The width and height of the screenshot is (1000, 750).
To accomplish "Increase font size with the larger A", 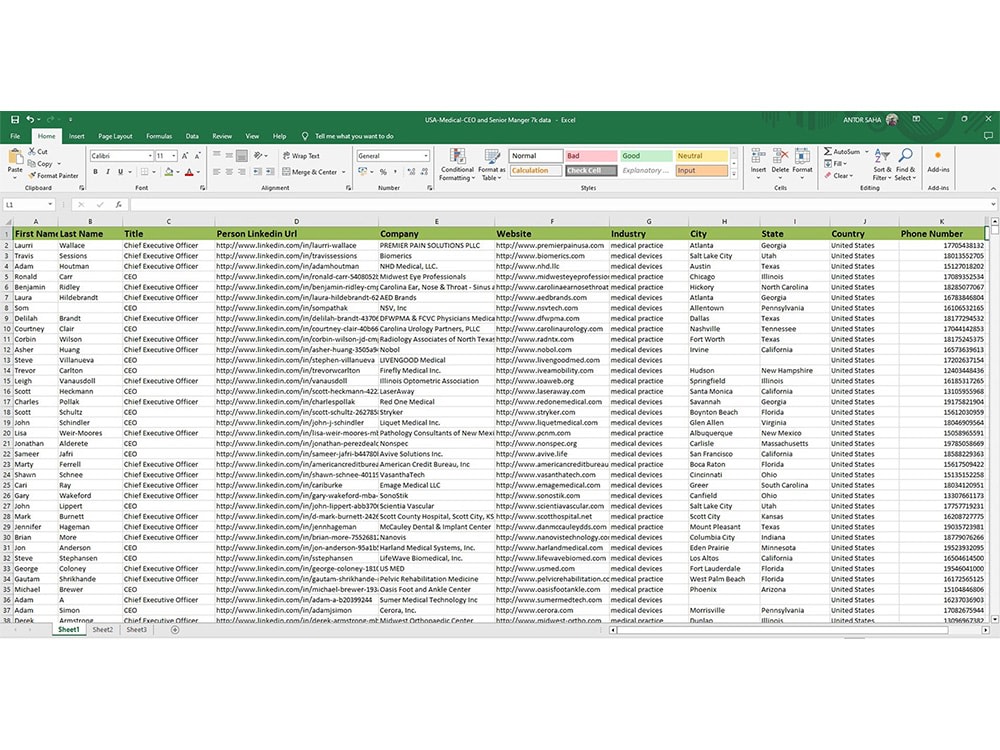I will pyautogui.click(x=185, y=156).
